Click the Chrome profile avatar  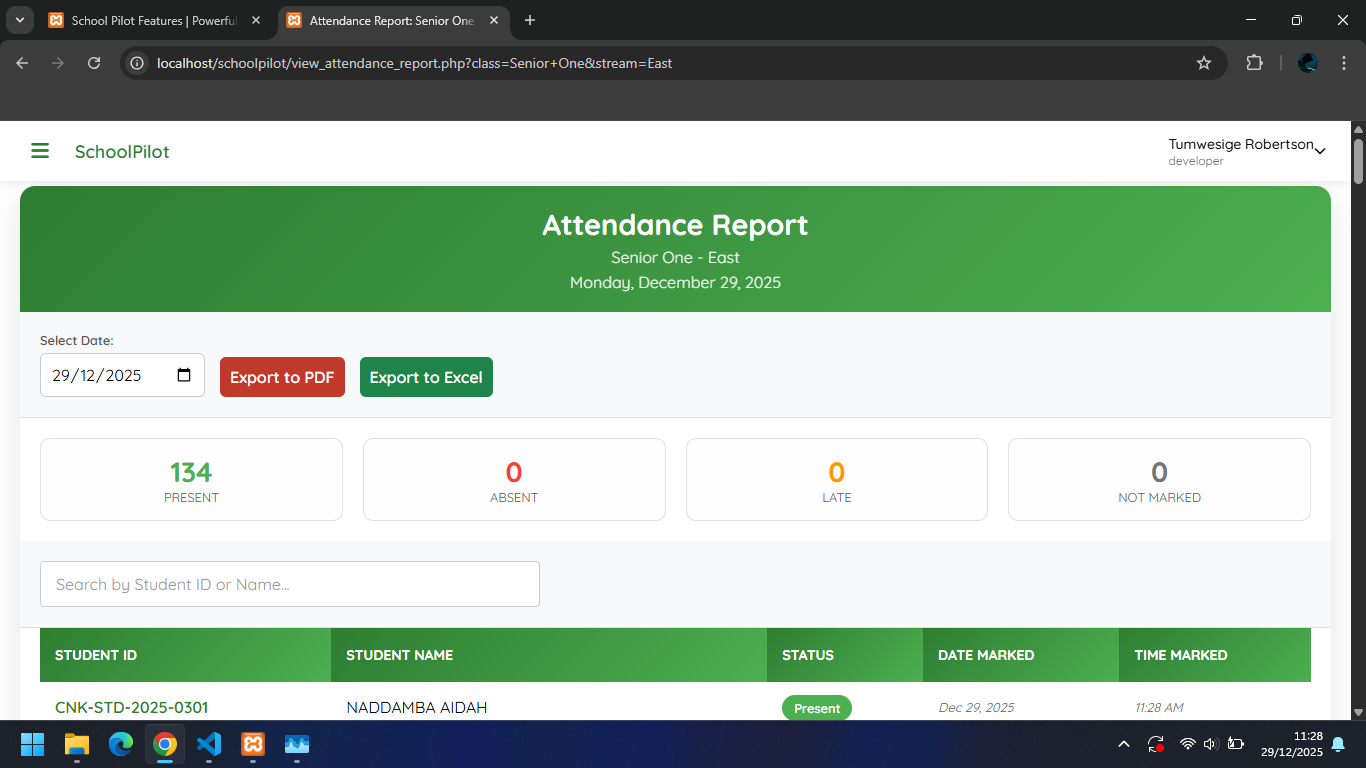(1307, 62)
